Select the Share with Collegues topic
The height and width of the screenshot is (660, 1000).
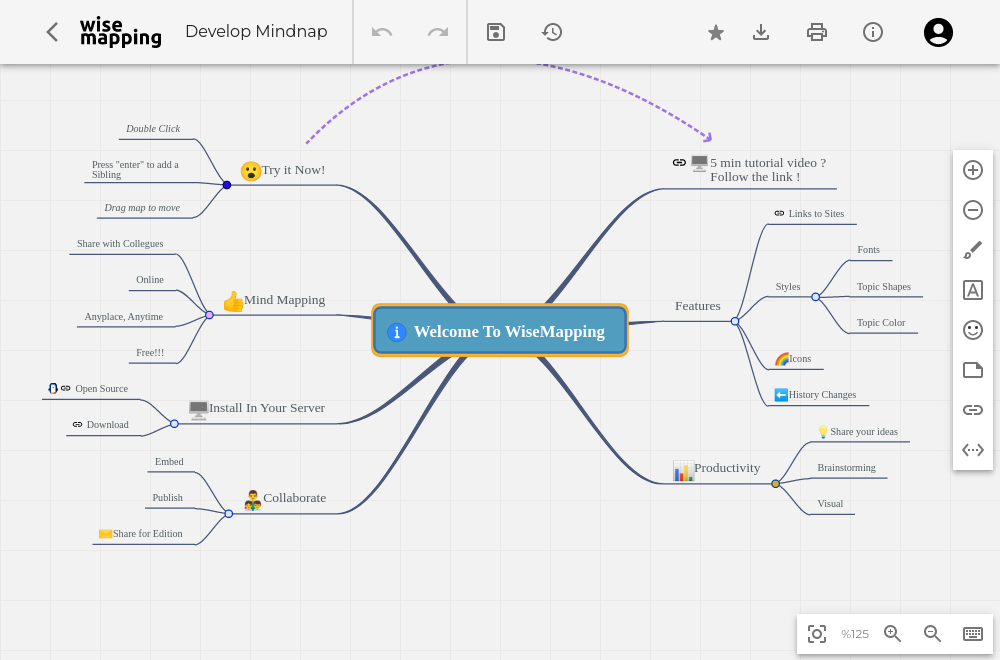(120, 244)
